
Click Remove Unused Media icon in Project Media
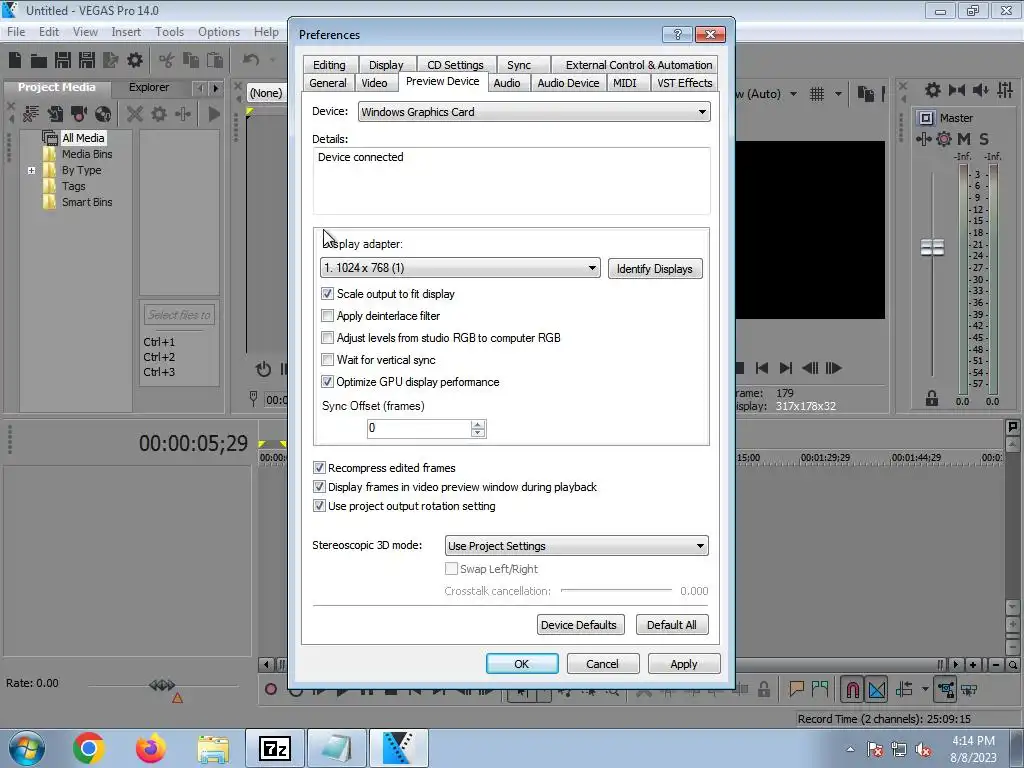click(31, 114)
